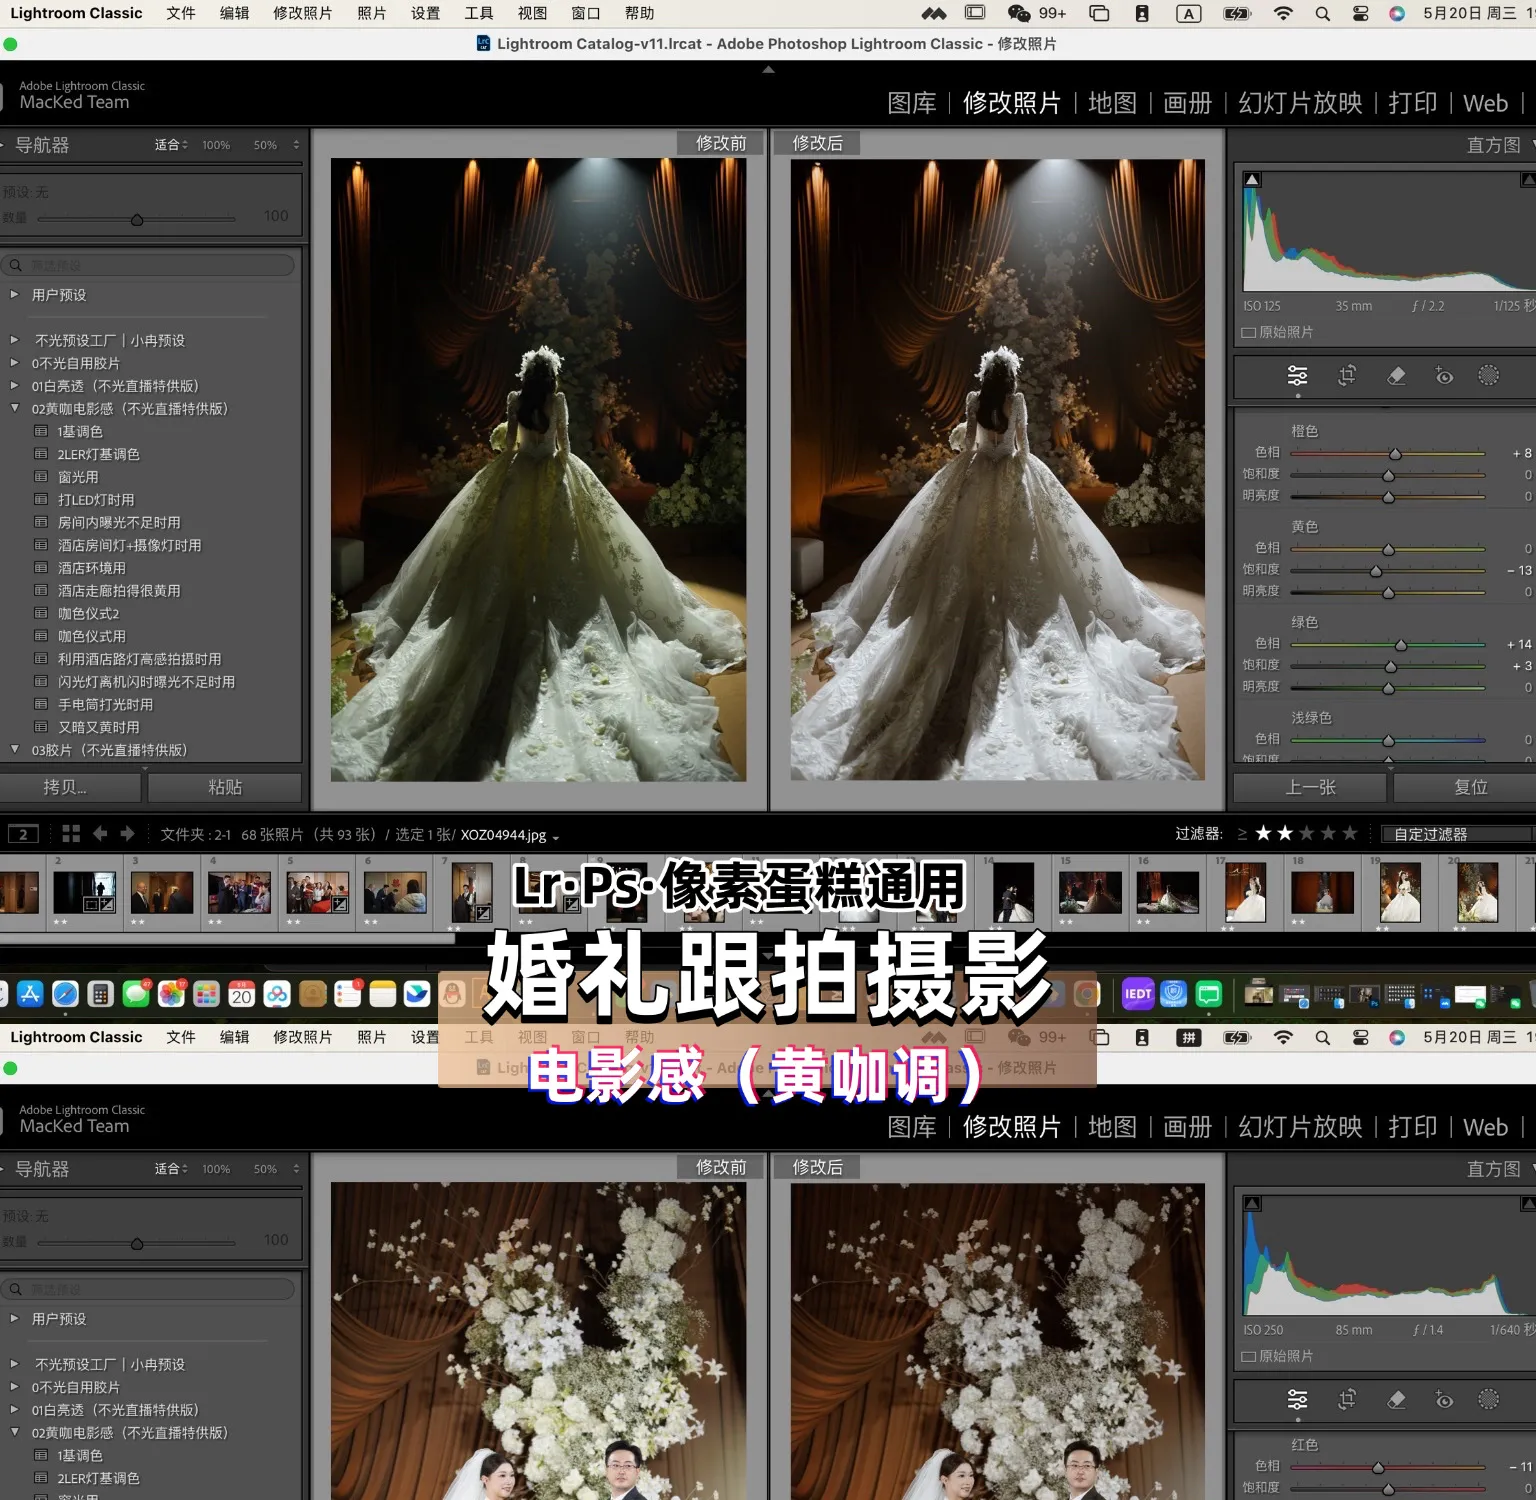This screenshot has height=1500, width=1536.
Task: Click the 粘贴 paste button
Action: coord(225,787)
